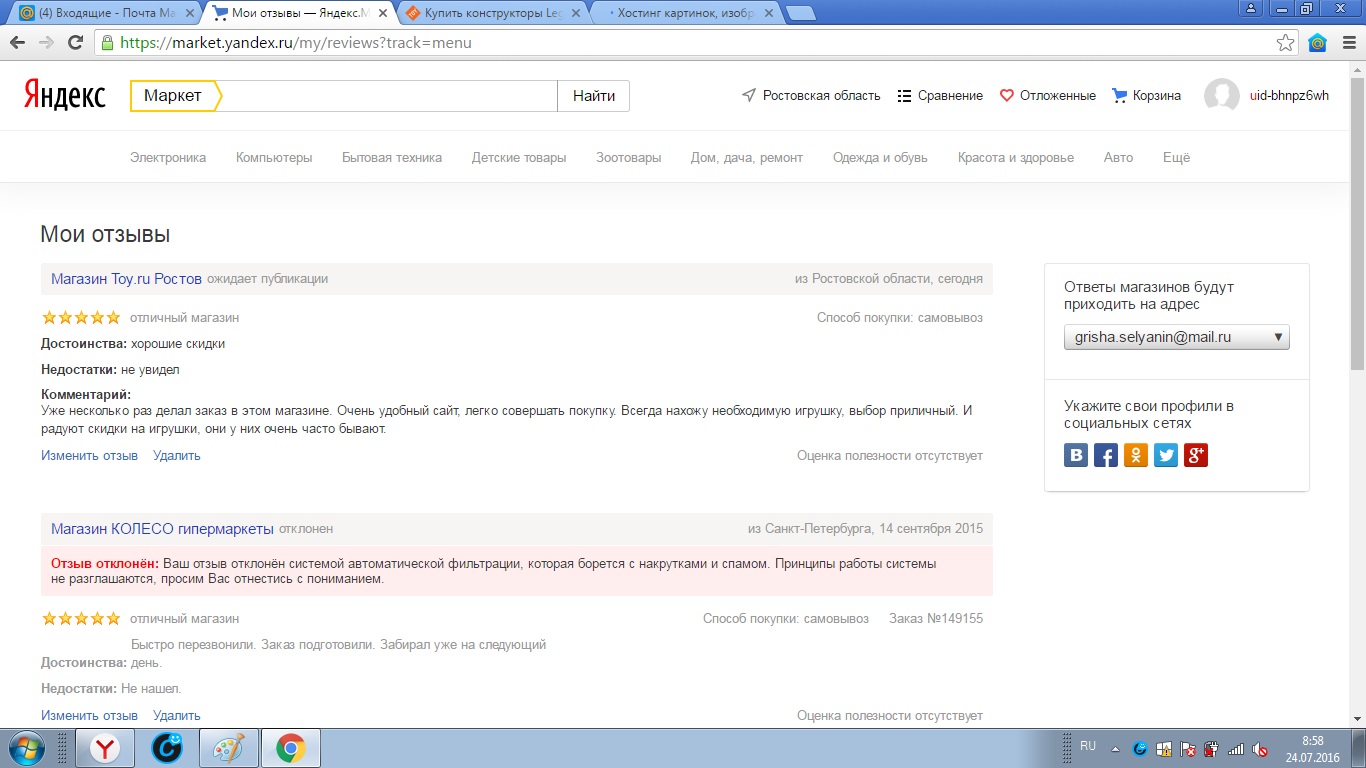Switch to the Хостинг картинок tab
1366x768 pixels.
683,13
